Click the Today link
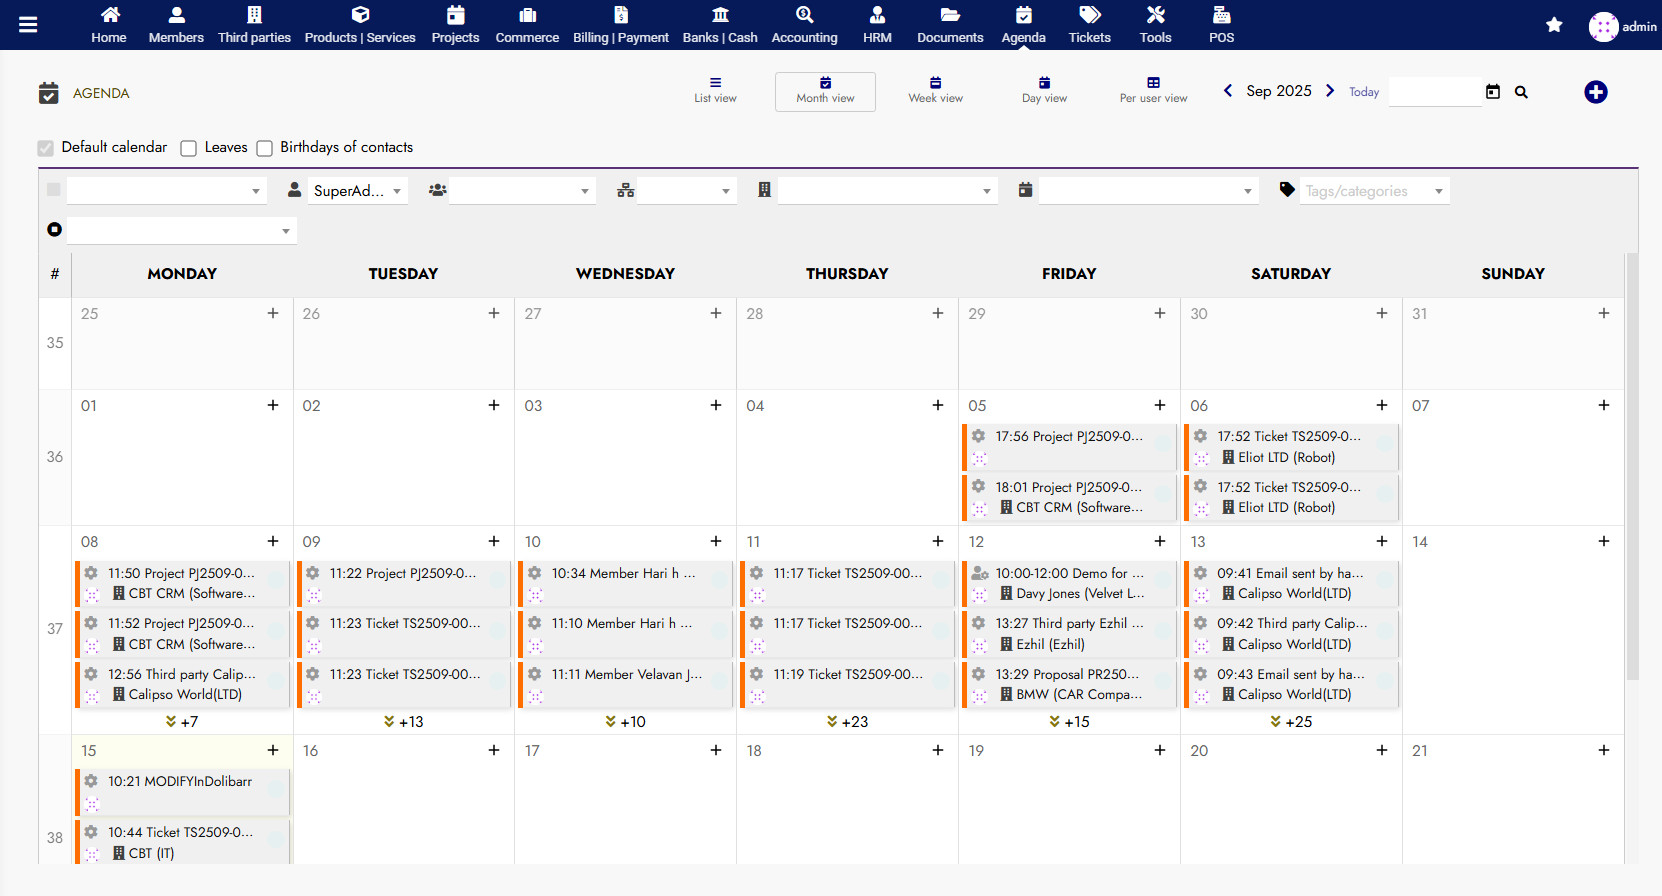The width and height of the screenshot is (1662, 896). [1363, 92]
